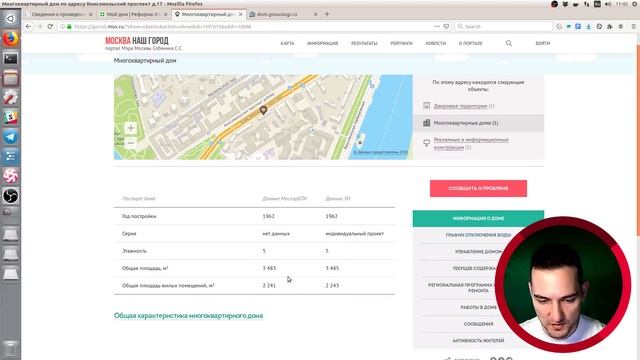The image size is (640, 360).
Task: Reload the current page
Action: pyautogui.click(x=50, y=26)
